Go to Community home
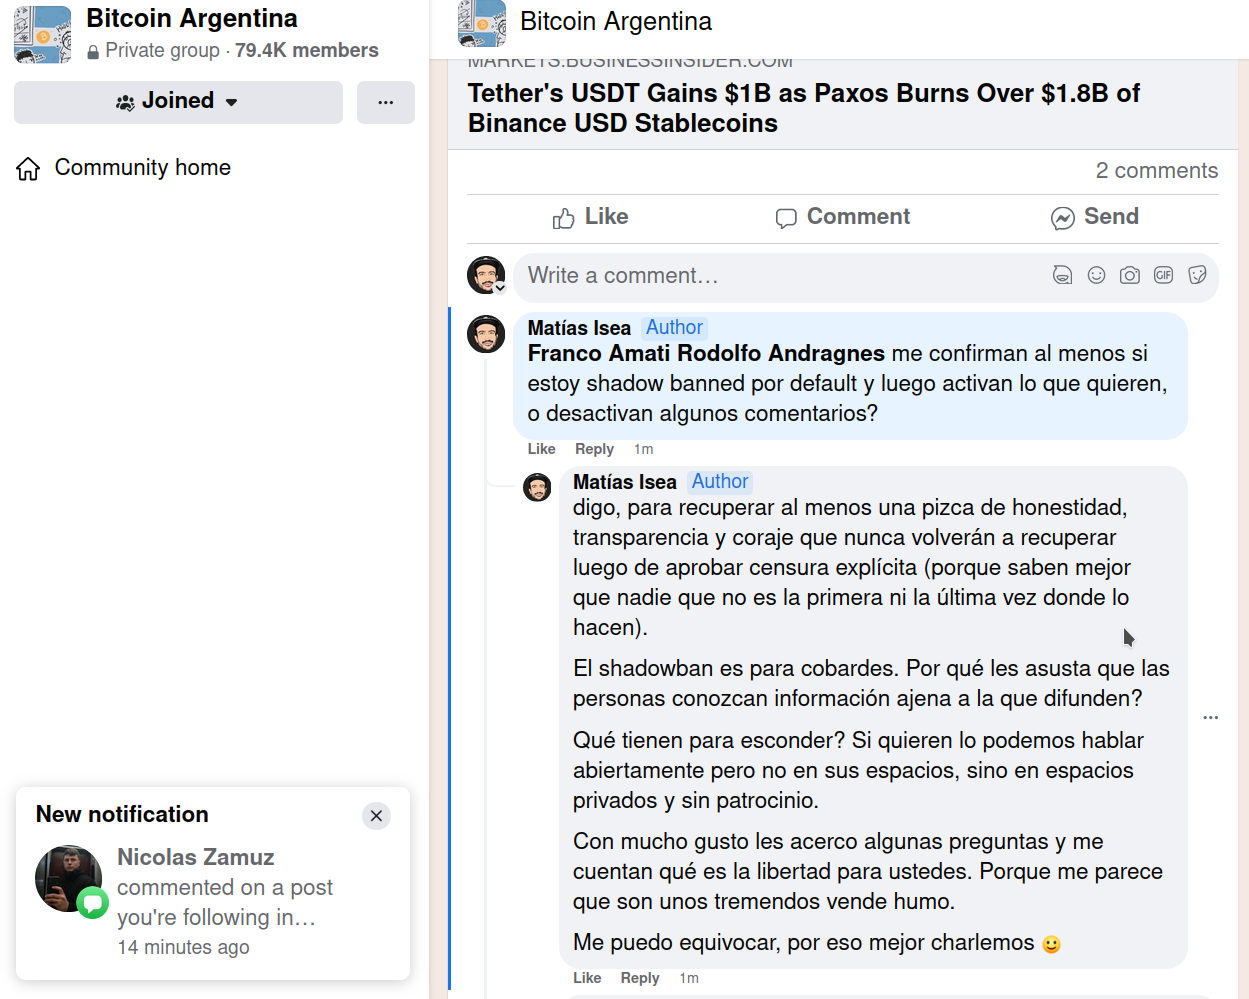 (142, 168)
